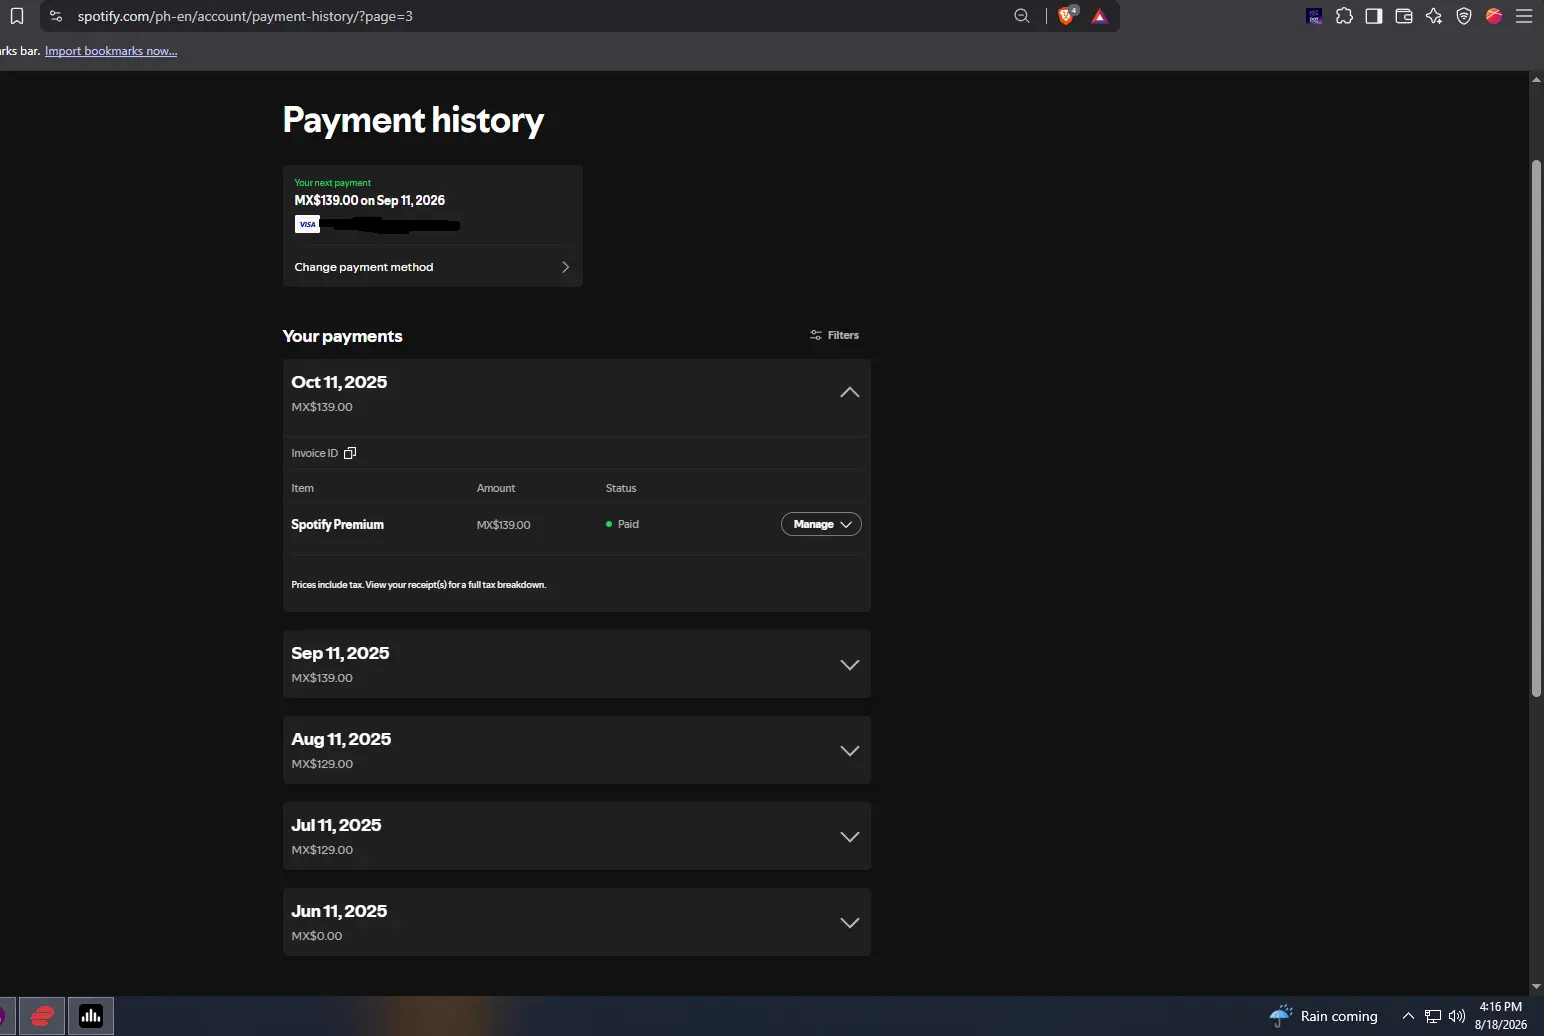Image resolution: width=1544 pixels, height=1036 pixels.
Task: Click the Change payment method chevron arrow
Action: tap(565, 267)
